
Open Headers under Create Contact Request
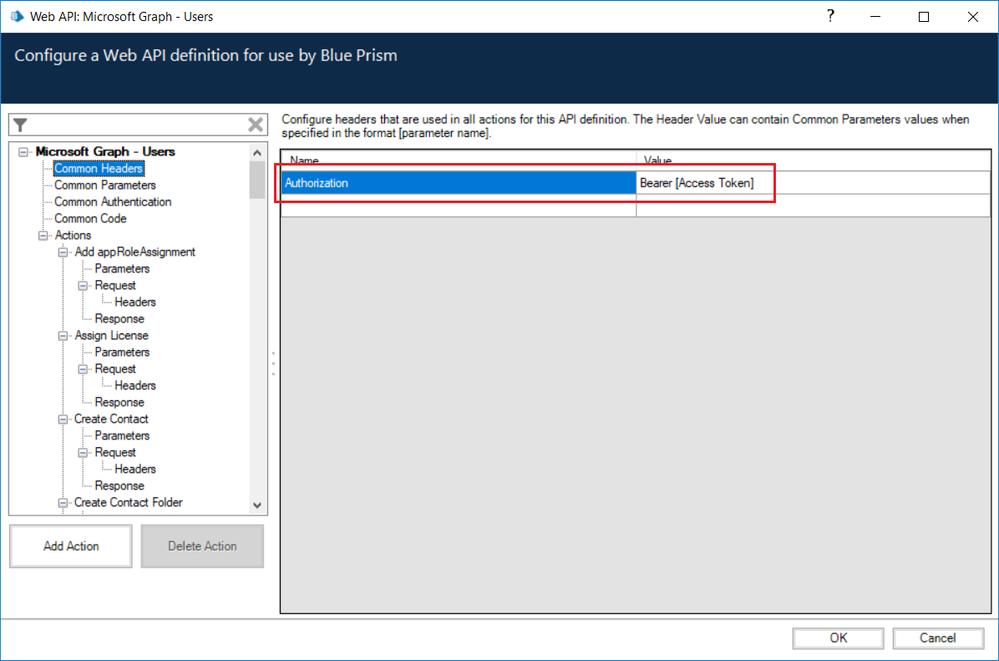point(135,469)
